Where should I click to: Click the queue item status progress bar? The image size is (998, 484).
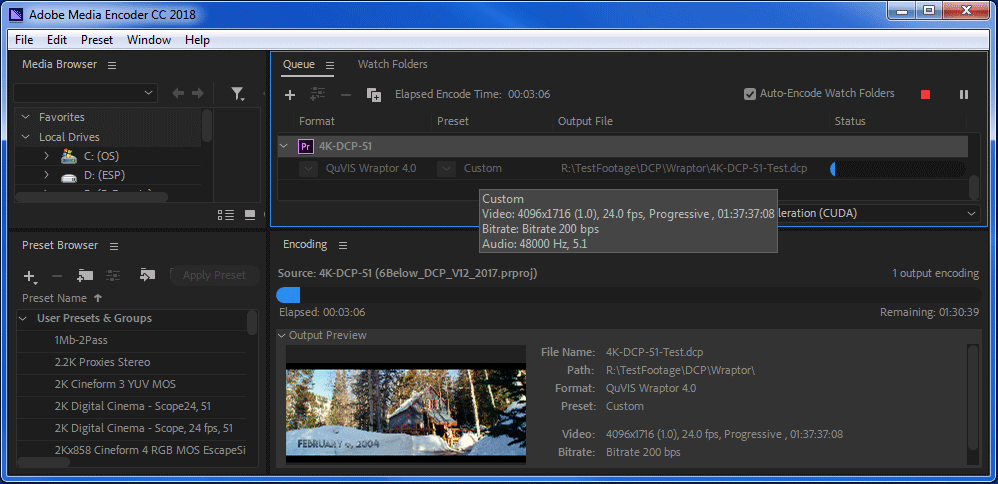coord(897,169)
